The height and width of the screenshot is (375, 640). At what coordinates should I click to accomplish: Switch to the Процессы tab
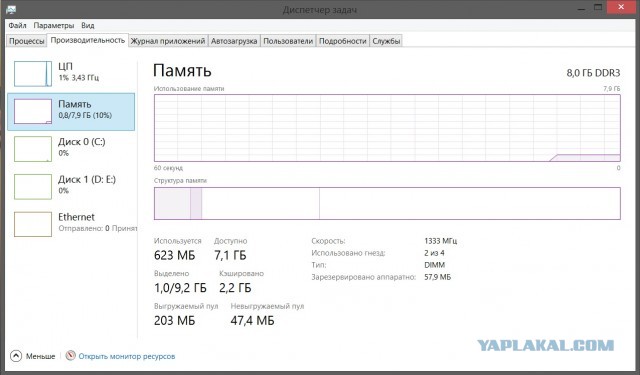point(27,41)
